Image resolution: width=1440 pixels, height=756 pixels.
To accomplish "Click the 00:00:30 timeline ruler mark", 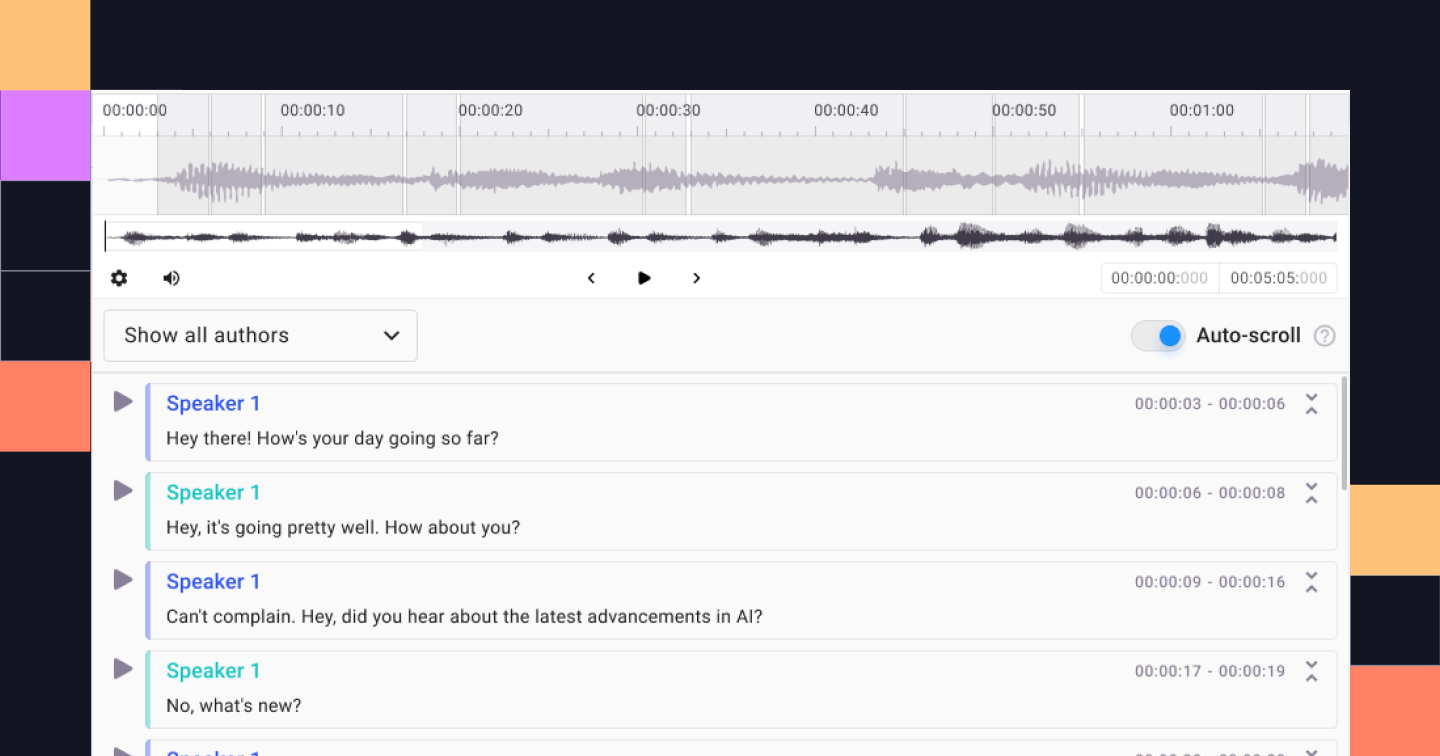I will (668, 110).
